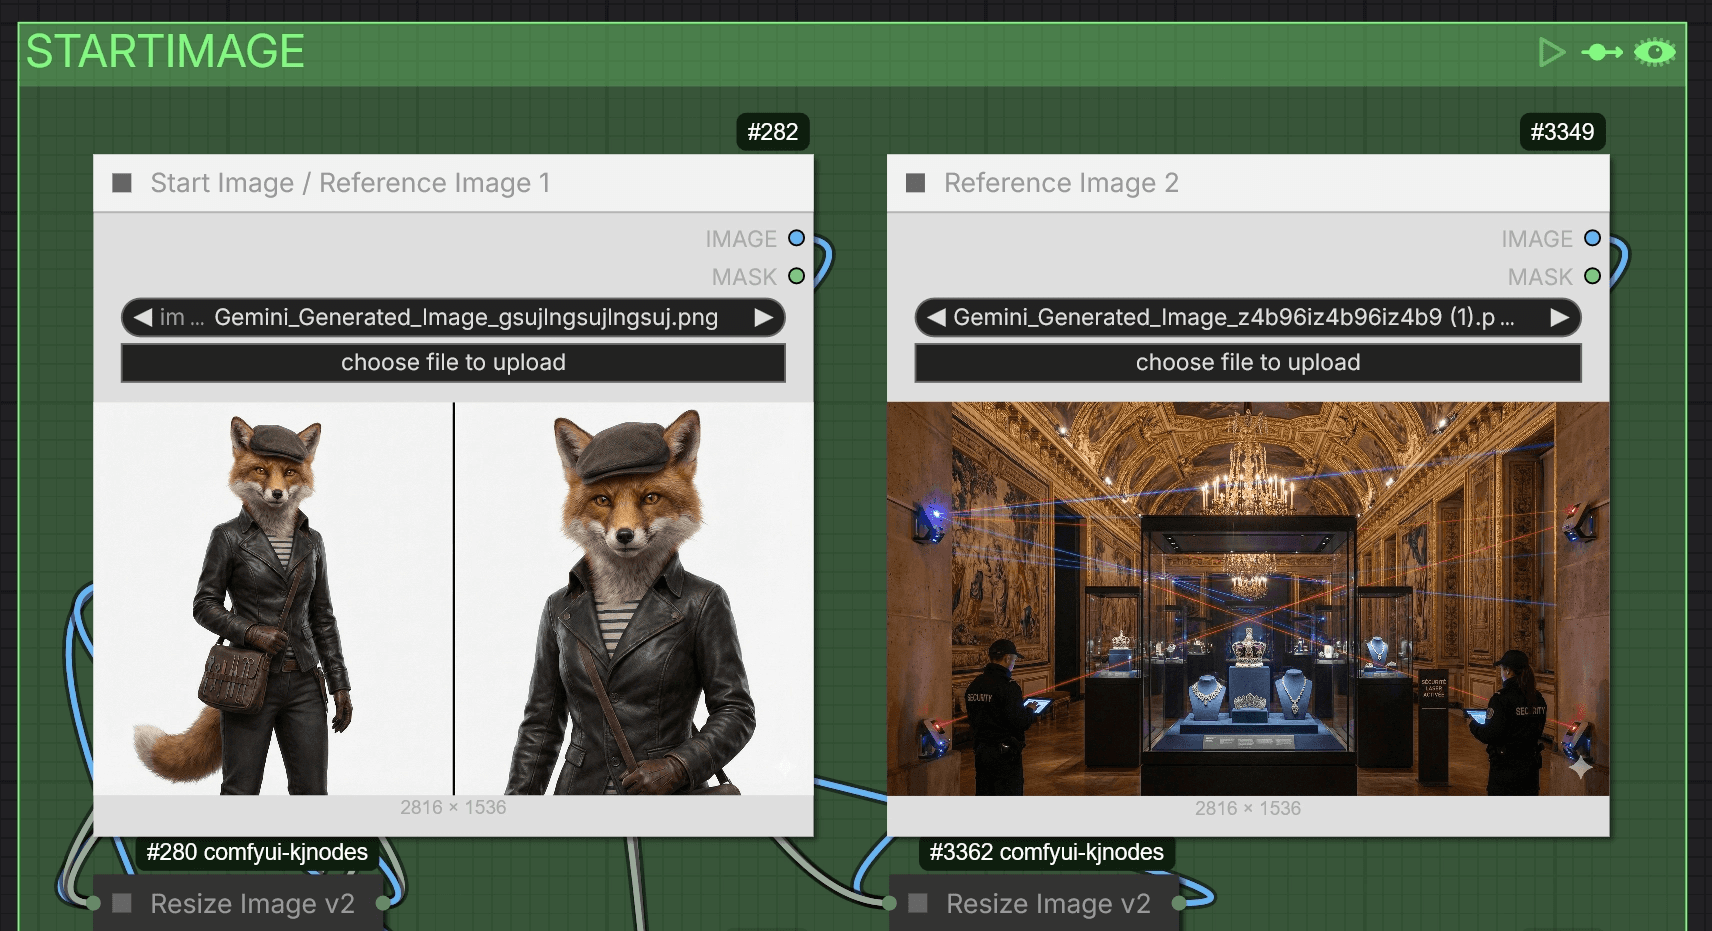This screenshot has height=931, width=1712.
Task: Click choose file to upload in Reference Image 2
Action: pos(1247,362)
